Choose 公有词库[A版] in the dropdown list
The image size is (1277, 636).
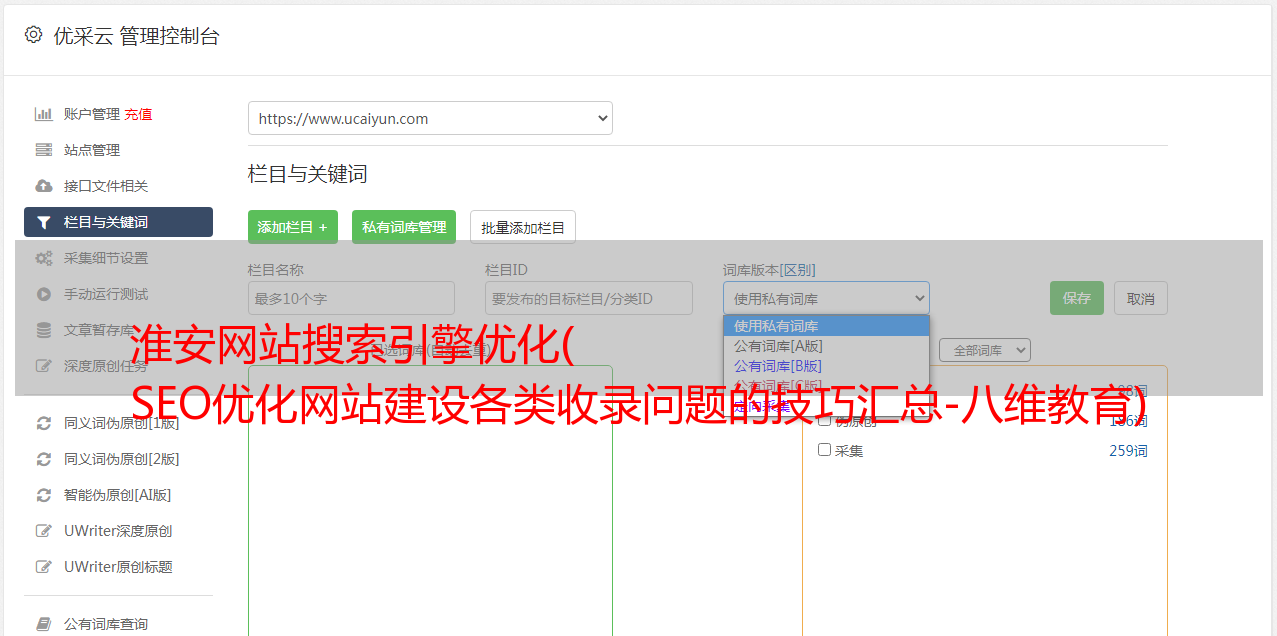pyautogui.click(x=826, y=345)
